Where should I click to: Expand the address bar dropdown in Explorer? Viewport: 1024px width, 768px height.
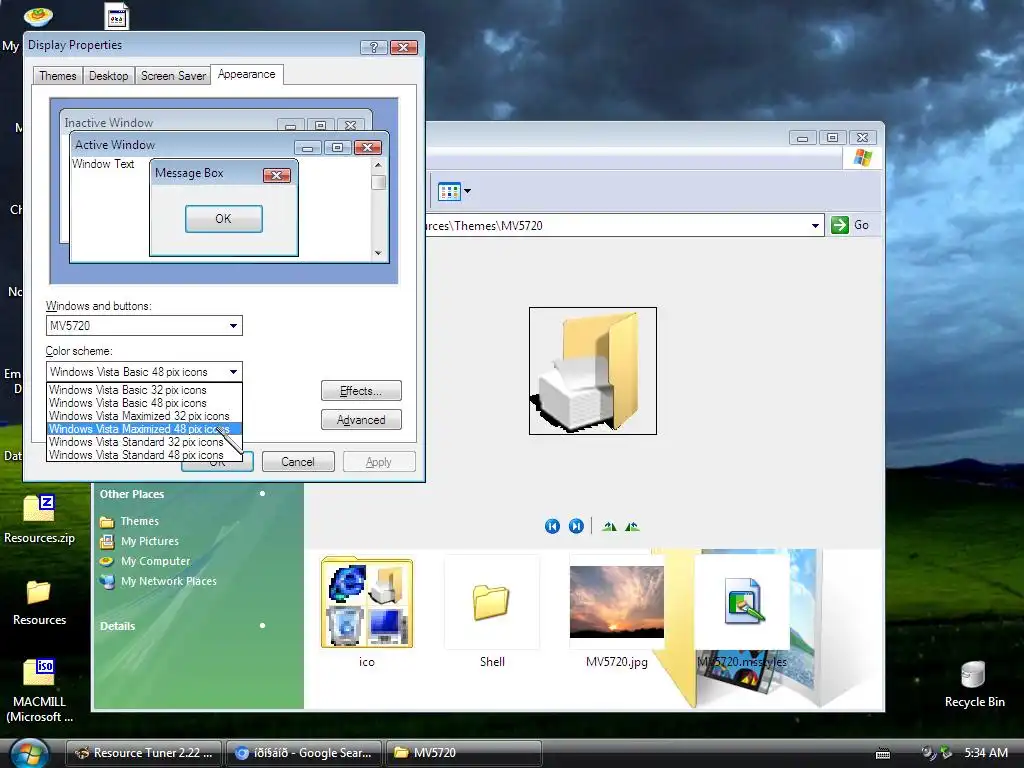coord(815,225)
